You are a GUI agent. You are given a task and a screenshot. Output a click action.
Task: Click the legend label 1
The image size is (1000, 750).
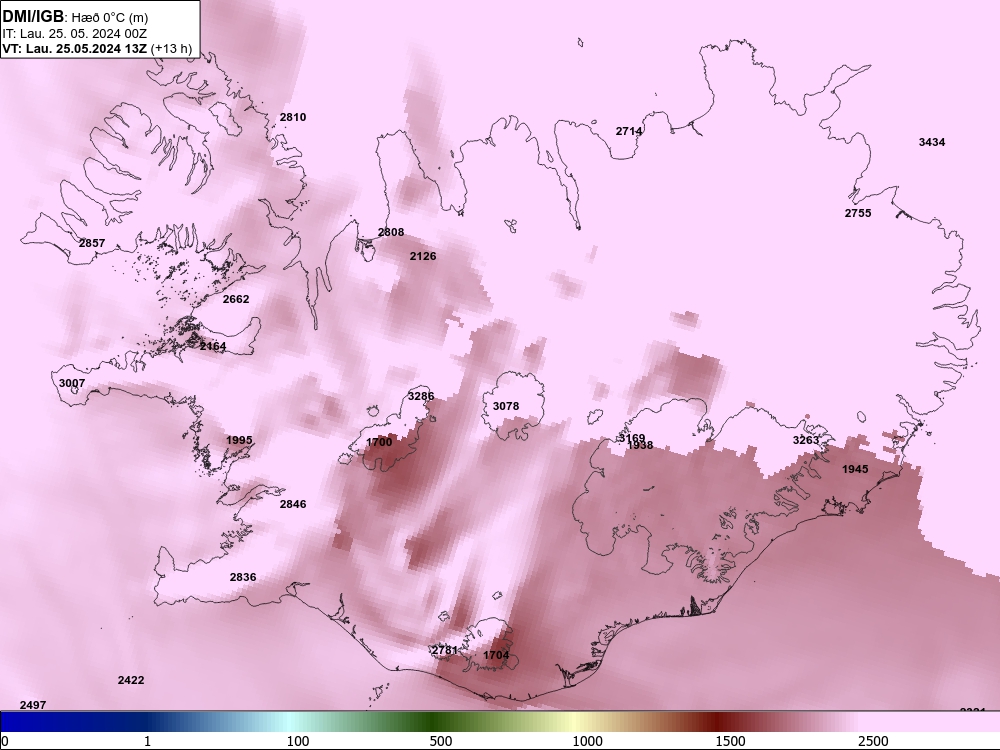click(x=147, y=741)
